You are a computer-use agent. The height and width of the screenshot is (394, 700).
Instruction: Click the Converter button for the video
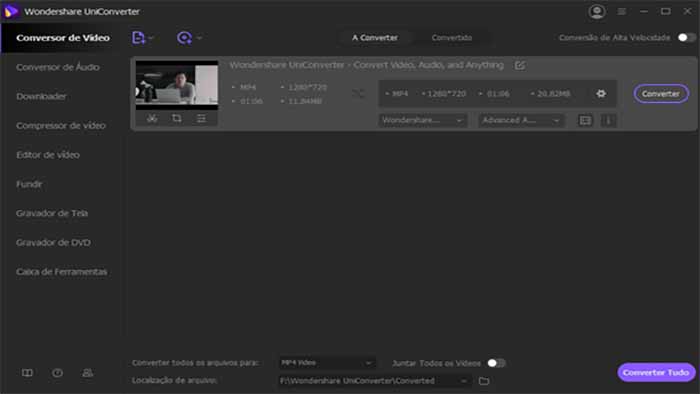coord(661,94)
